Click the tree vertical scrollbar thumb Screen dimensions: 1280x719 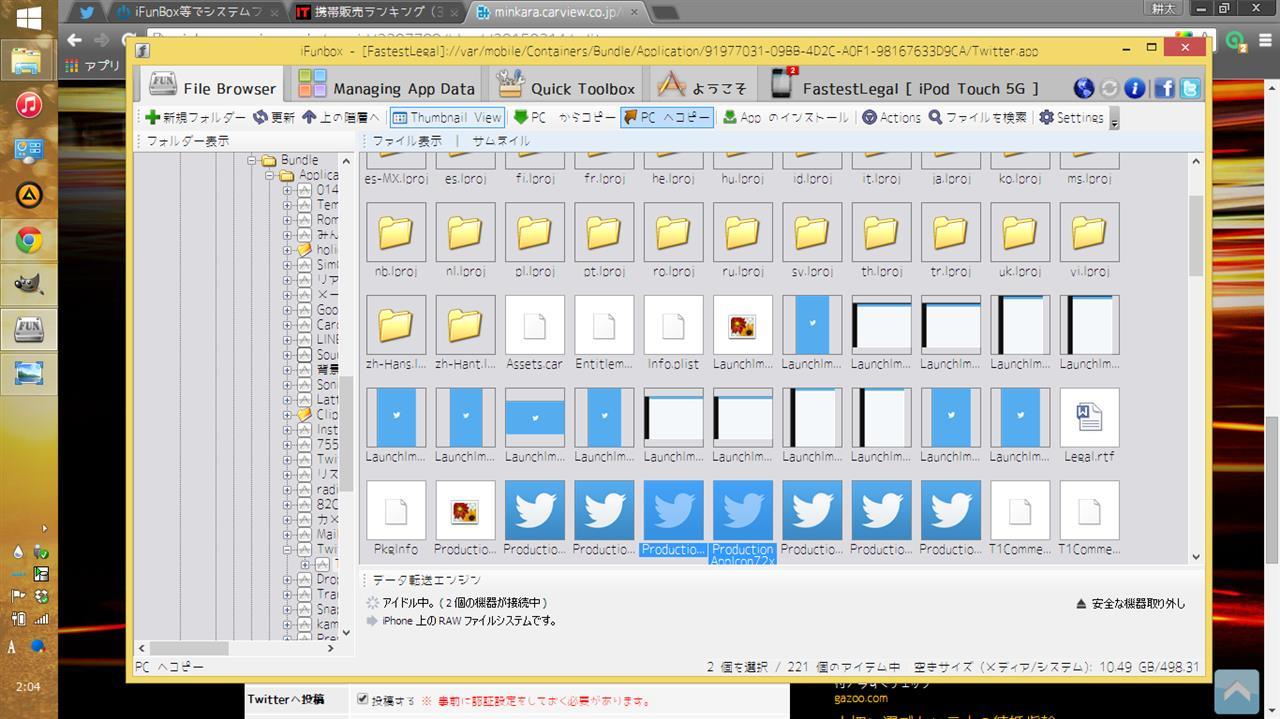point(347,435)
